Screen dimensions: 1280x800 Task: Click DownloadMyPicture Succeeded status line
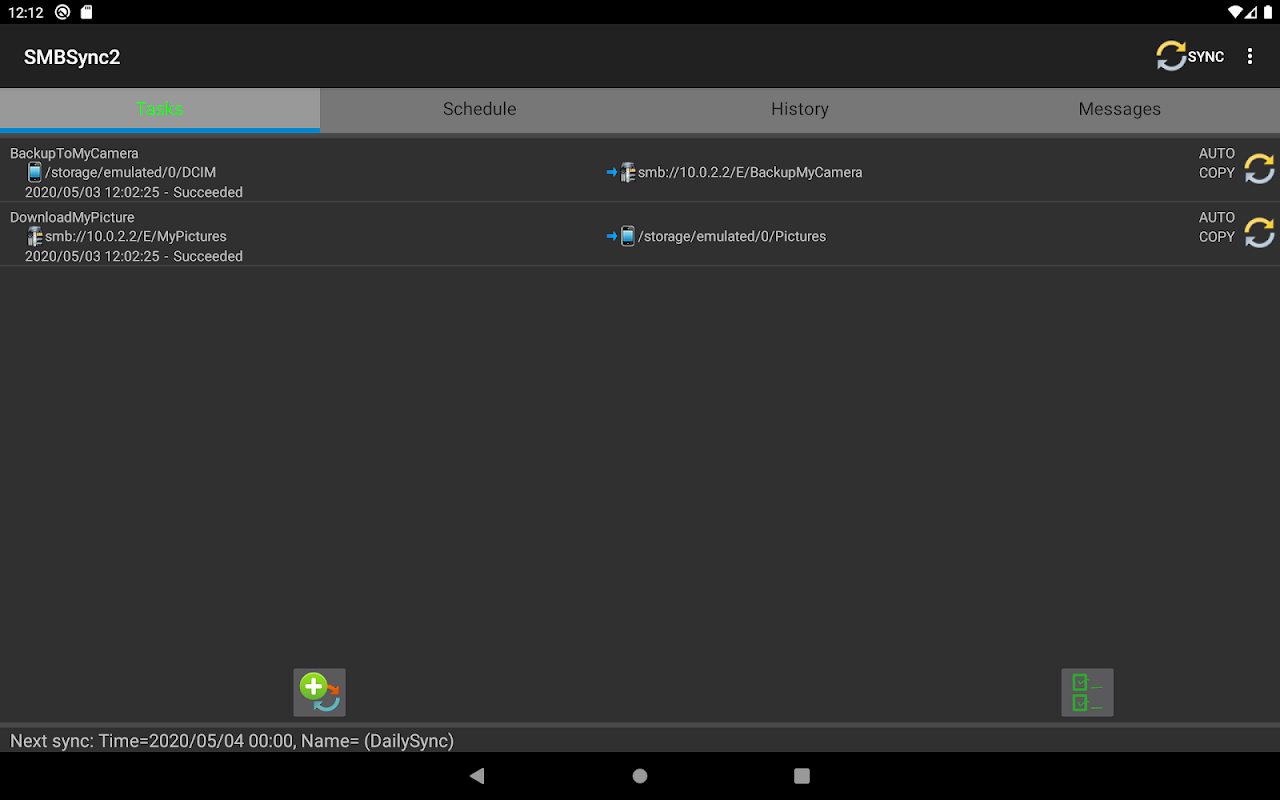[x=134, y=256]
